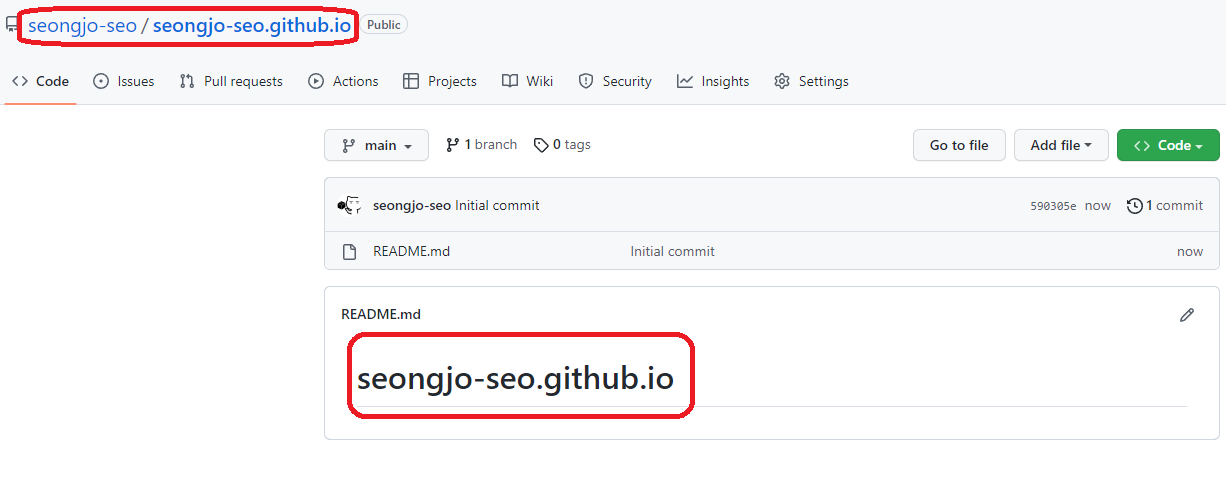Viewport: 1226px width, 497px height.
Task: Click the Public visibility badge
Action: click(x=384, y=25)
